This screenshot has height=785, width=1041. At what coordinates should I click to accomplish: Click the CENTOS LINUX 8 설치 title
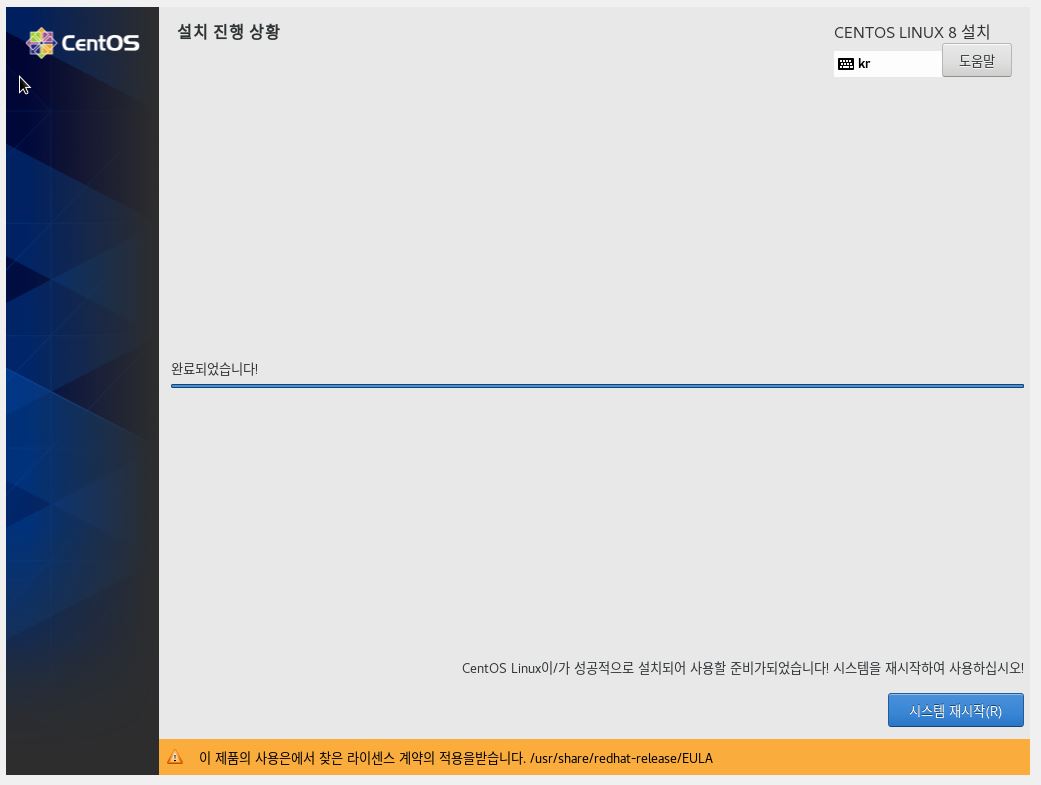(x=912, y=32)
